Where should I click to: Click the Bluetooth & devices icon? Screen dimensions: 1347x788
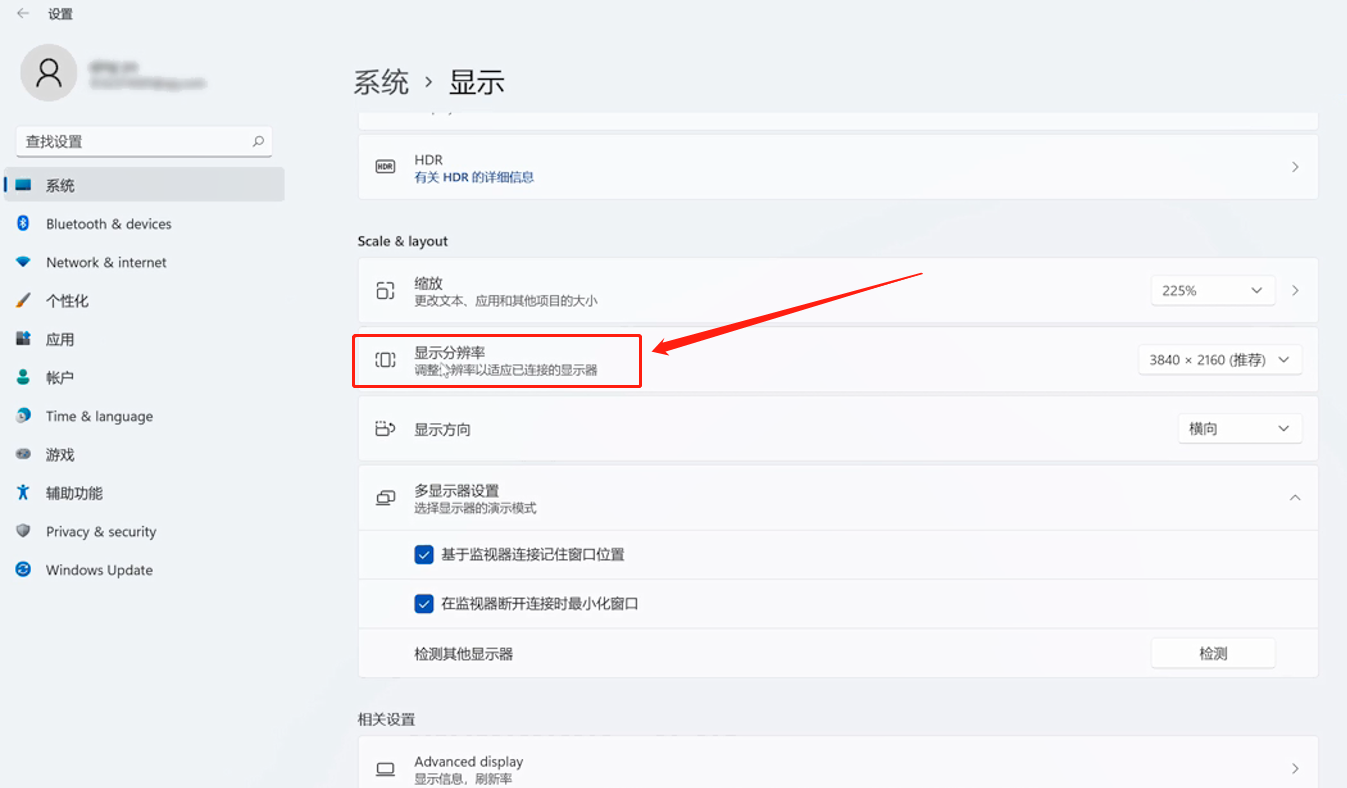23,224
